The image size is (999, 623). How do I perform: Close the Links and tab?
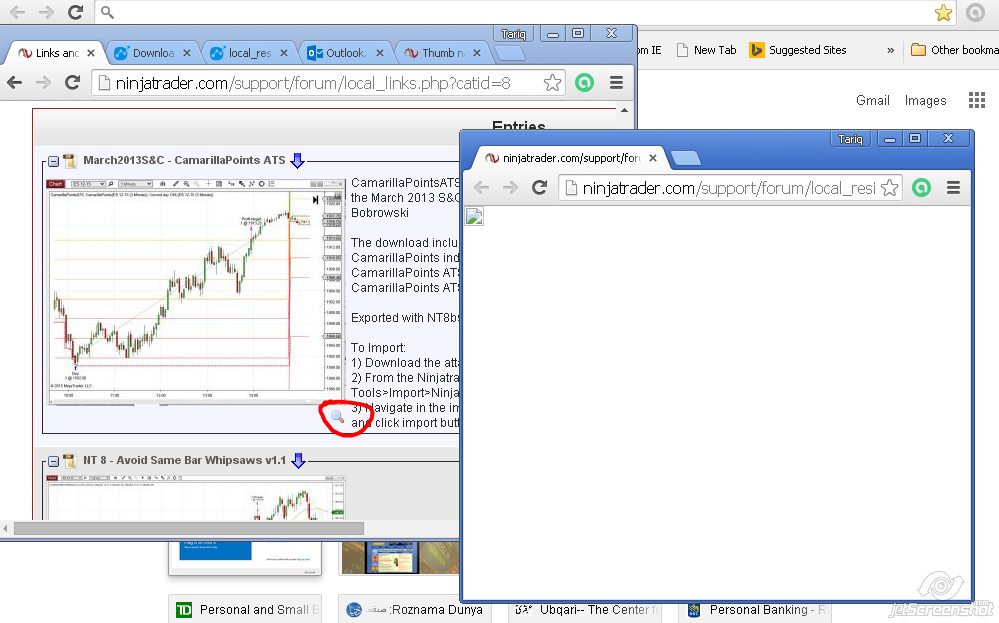(x=91, y=53)
